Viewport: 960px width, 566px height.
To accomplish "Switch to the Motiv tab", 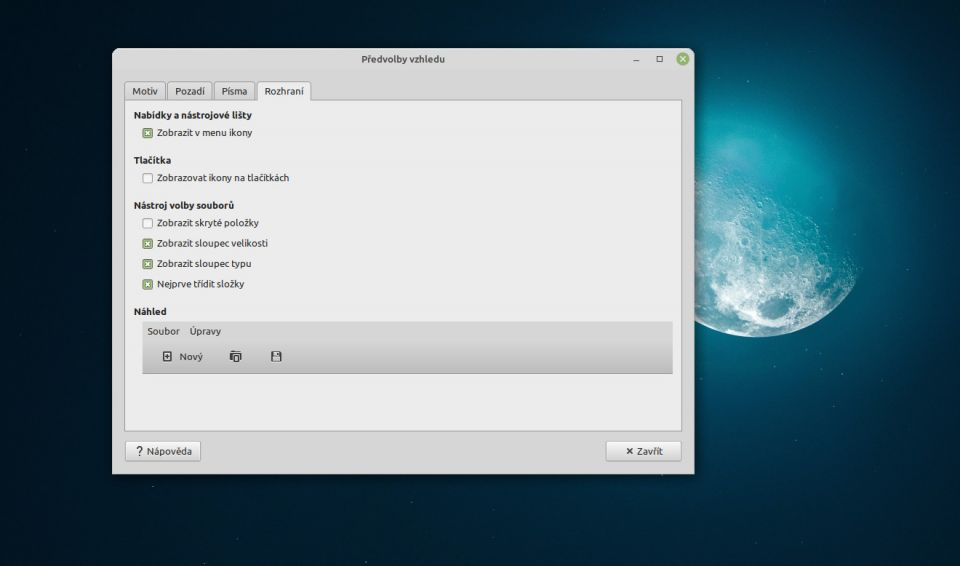I will pos(145,91).
